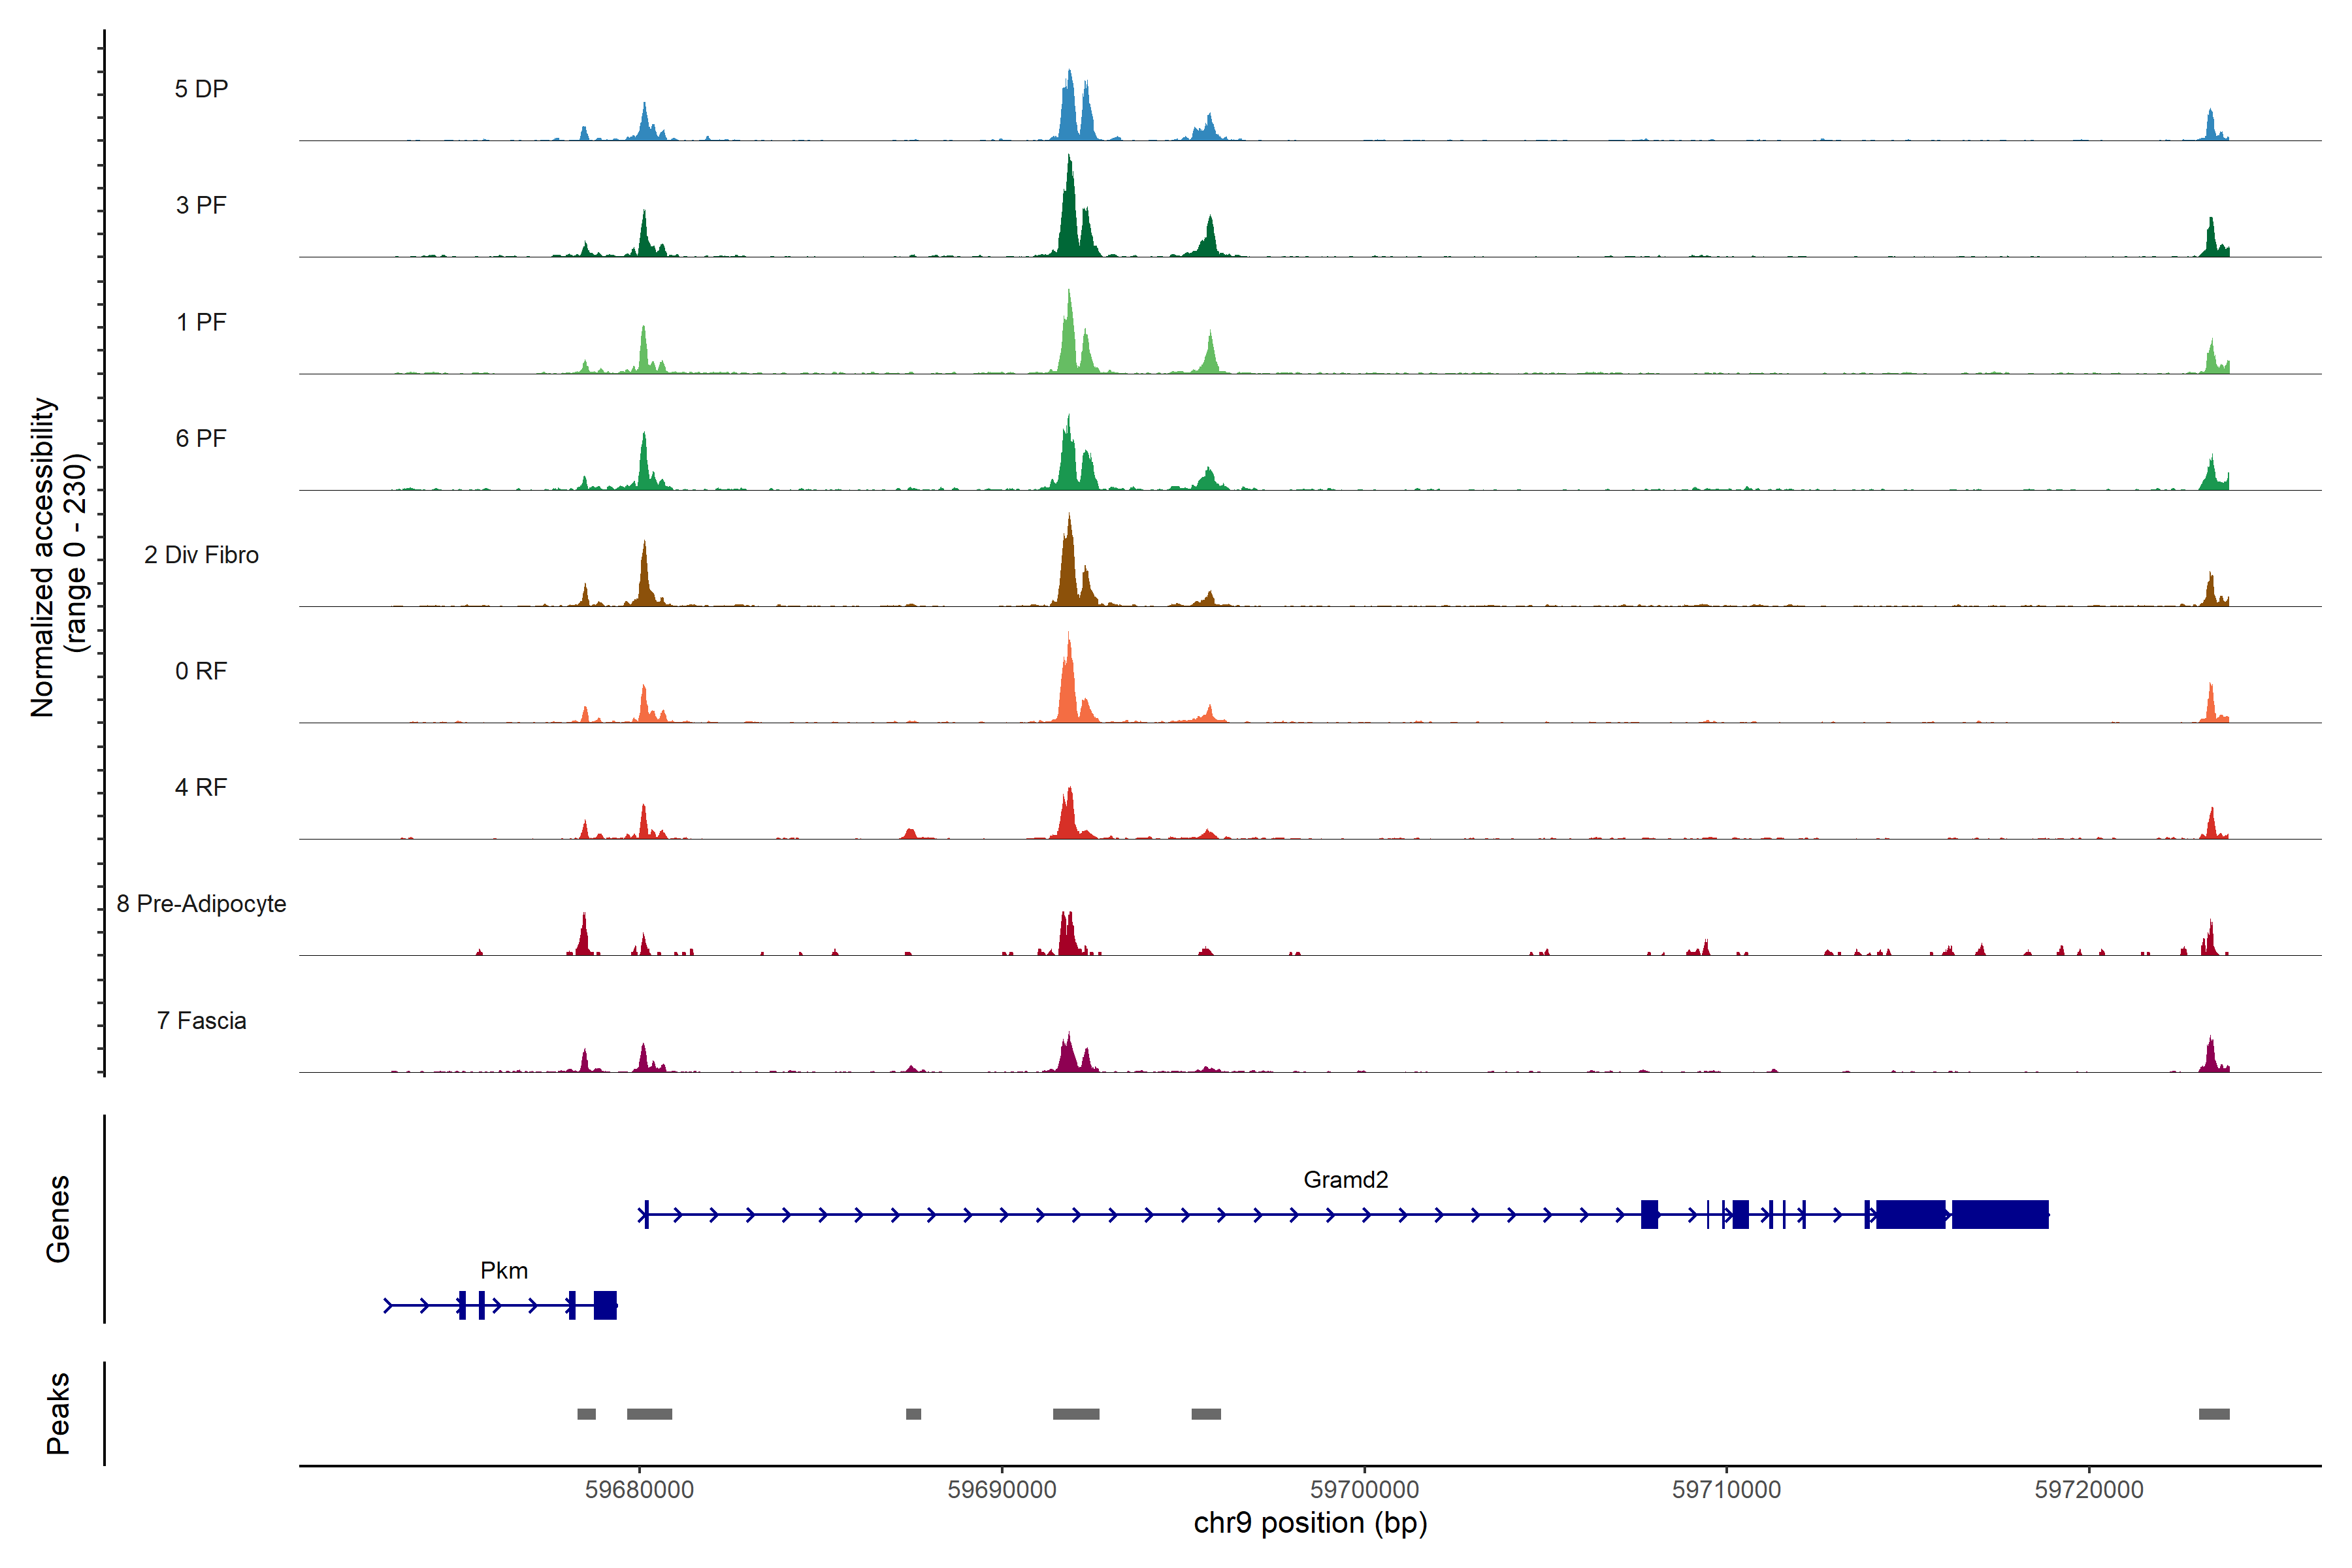Click the tallest orange peak in 0 RF track
Image resolution: width=2352 pixels, height=1568 pixels.
coord(1069,680)
